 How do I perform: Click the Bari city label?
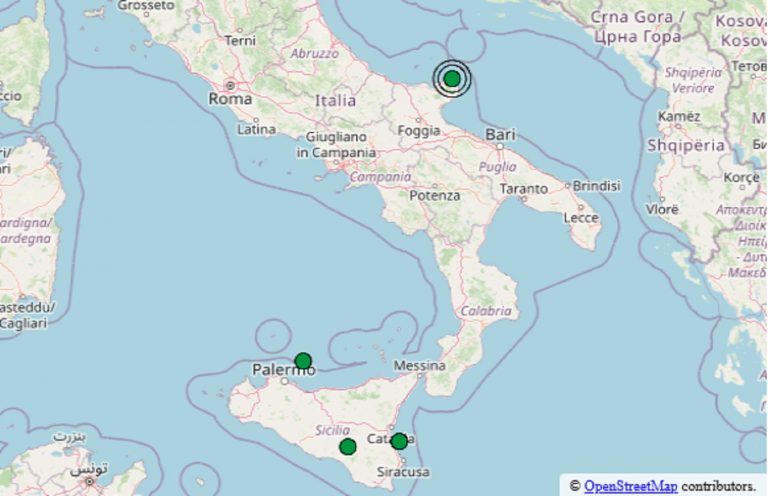(499, 134)
